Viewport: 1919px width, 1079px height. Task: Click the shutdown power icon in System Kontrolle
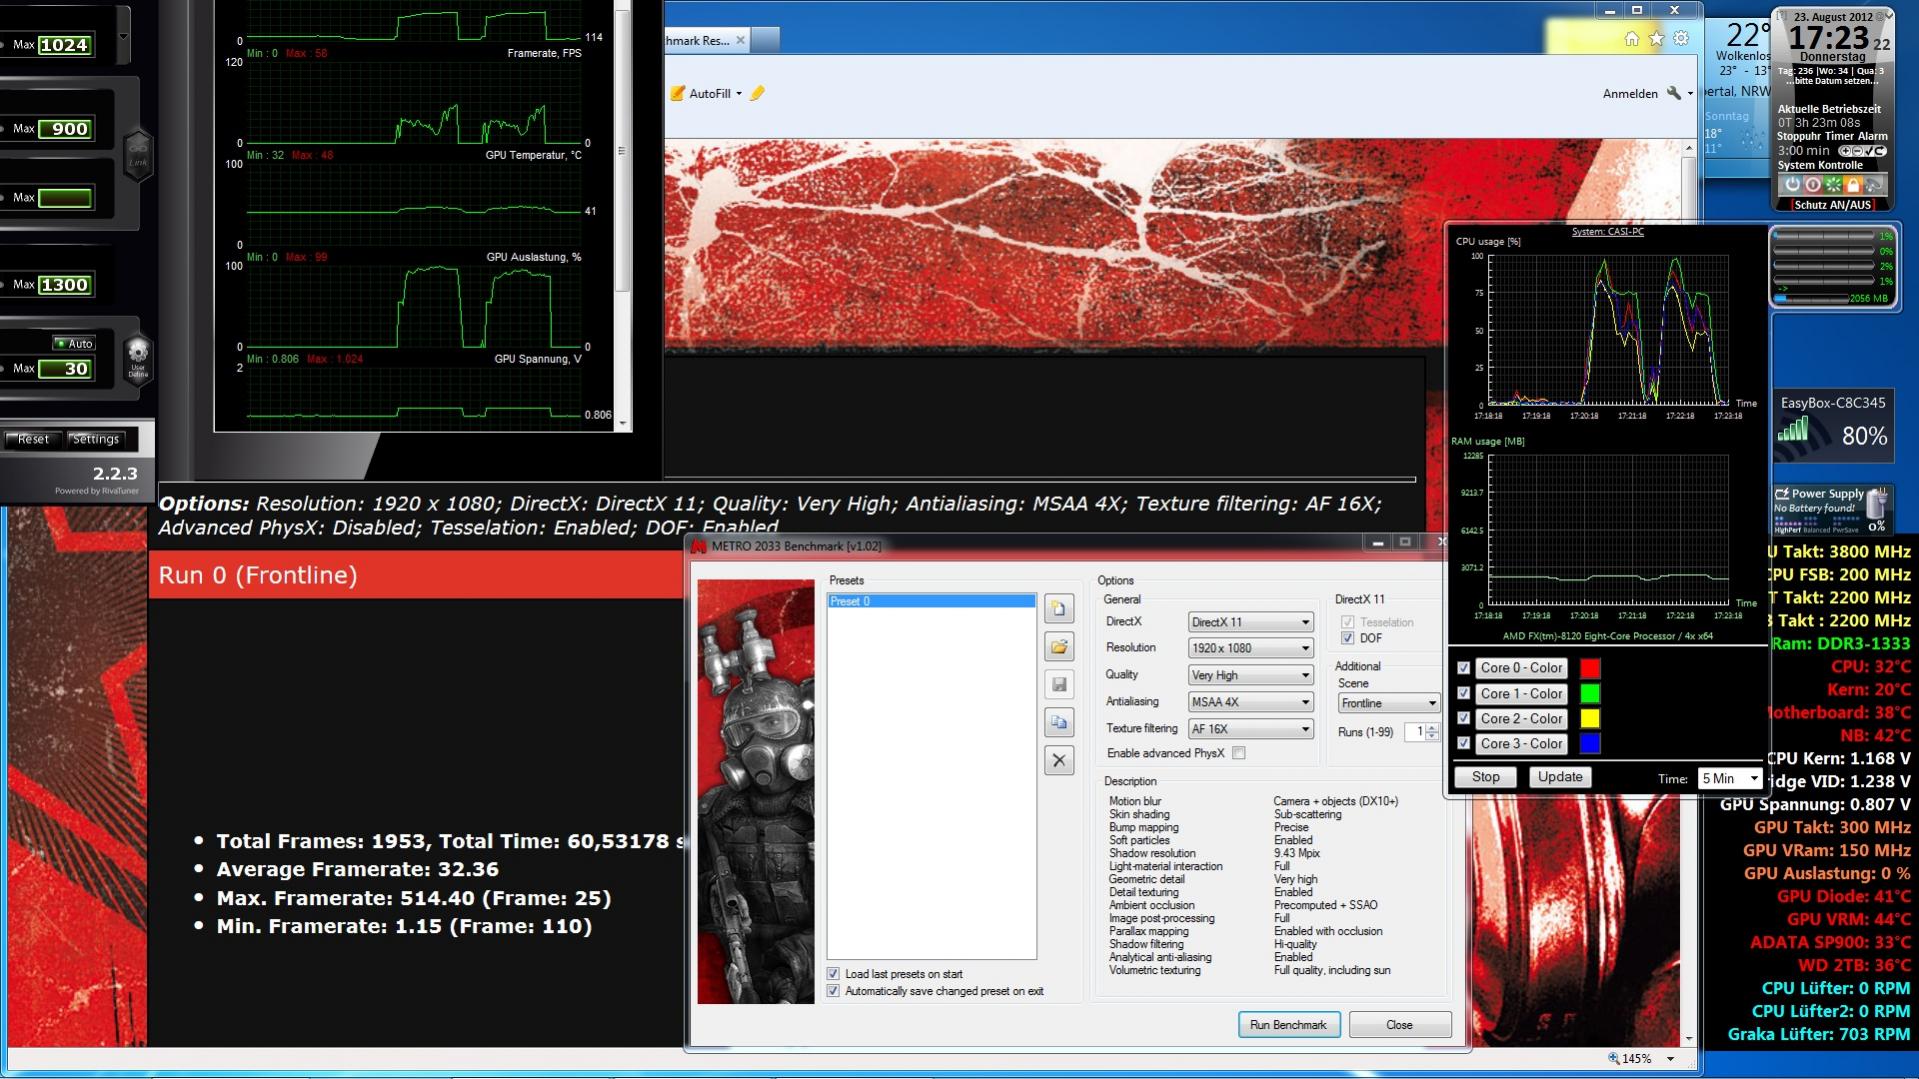coord(1792,185)
